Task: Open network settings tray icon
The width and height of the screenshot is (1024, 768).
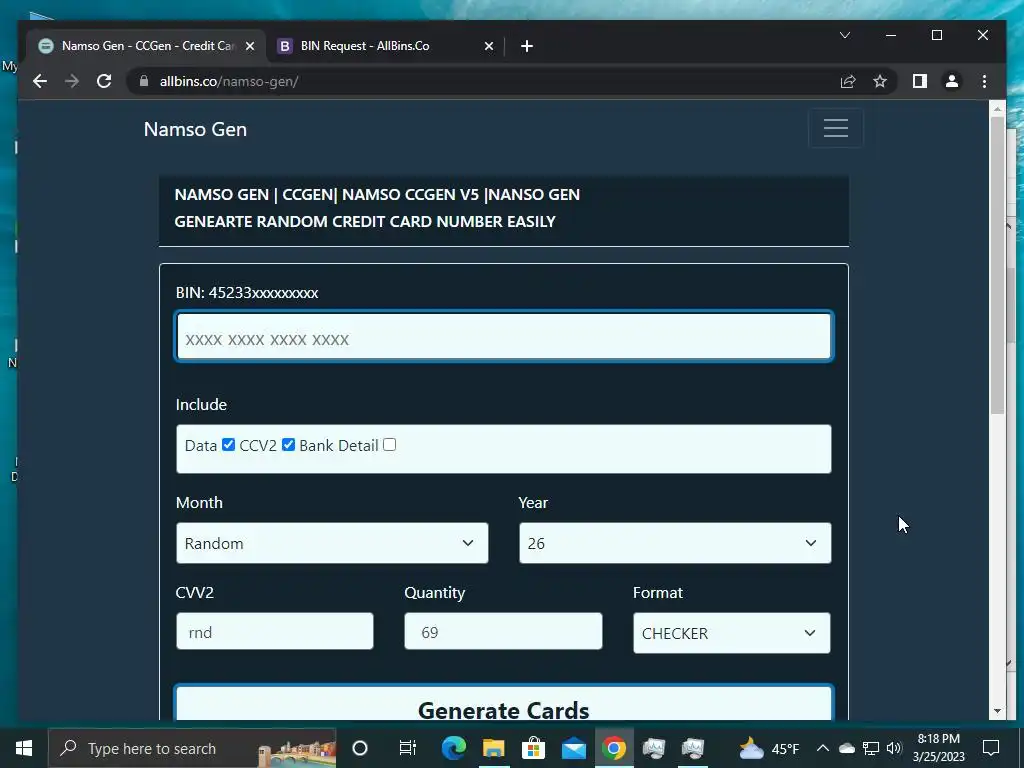Action: pos(871,748)
